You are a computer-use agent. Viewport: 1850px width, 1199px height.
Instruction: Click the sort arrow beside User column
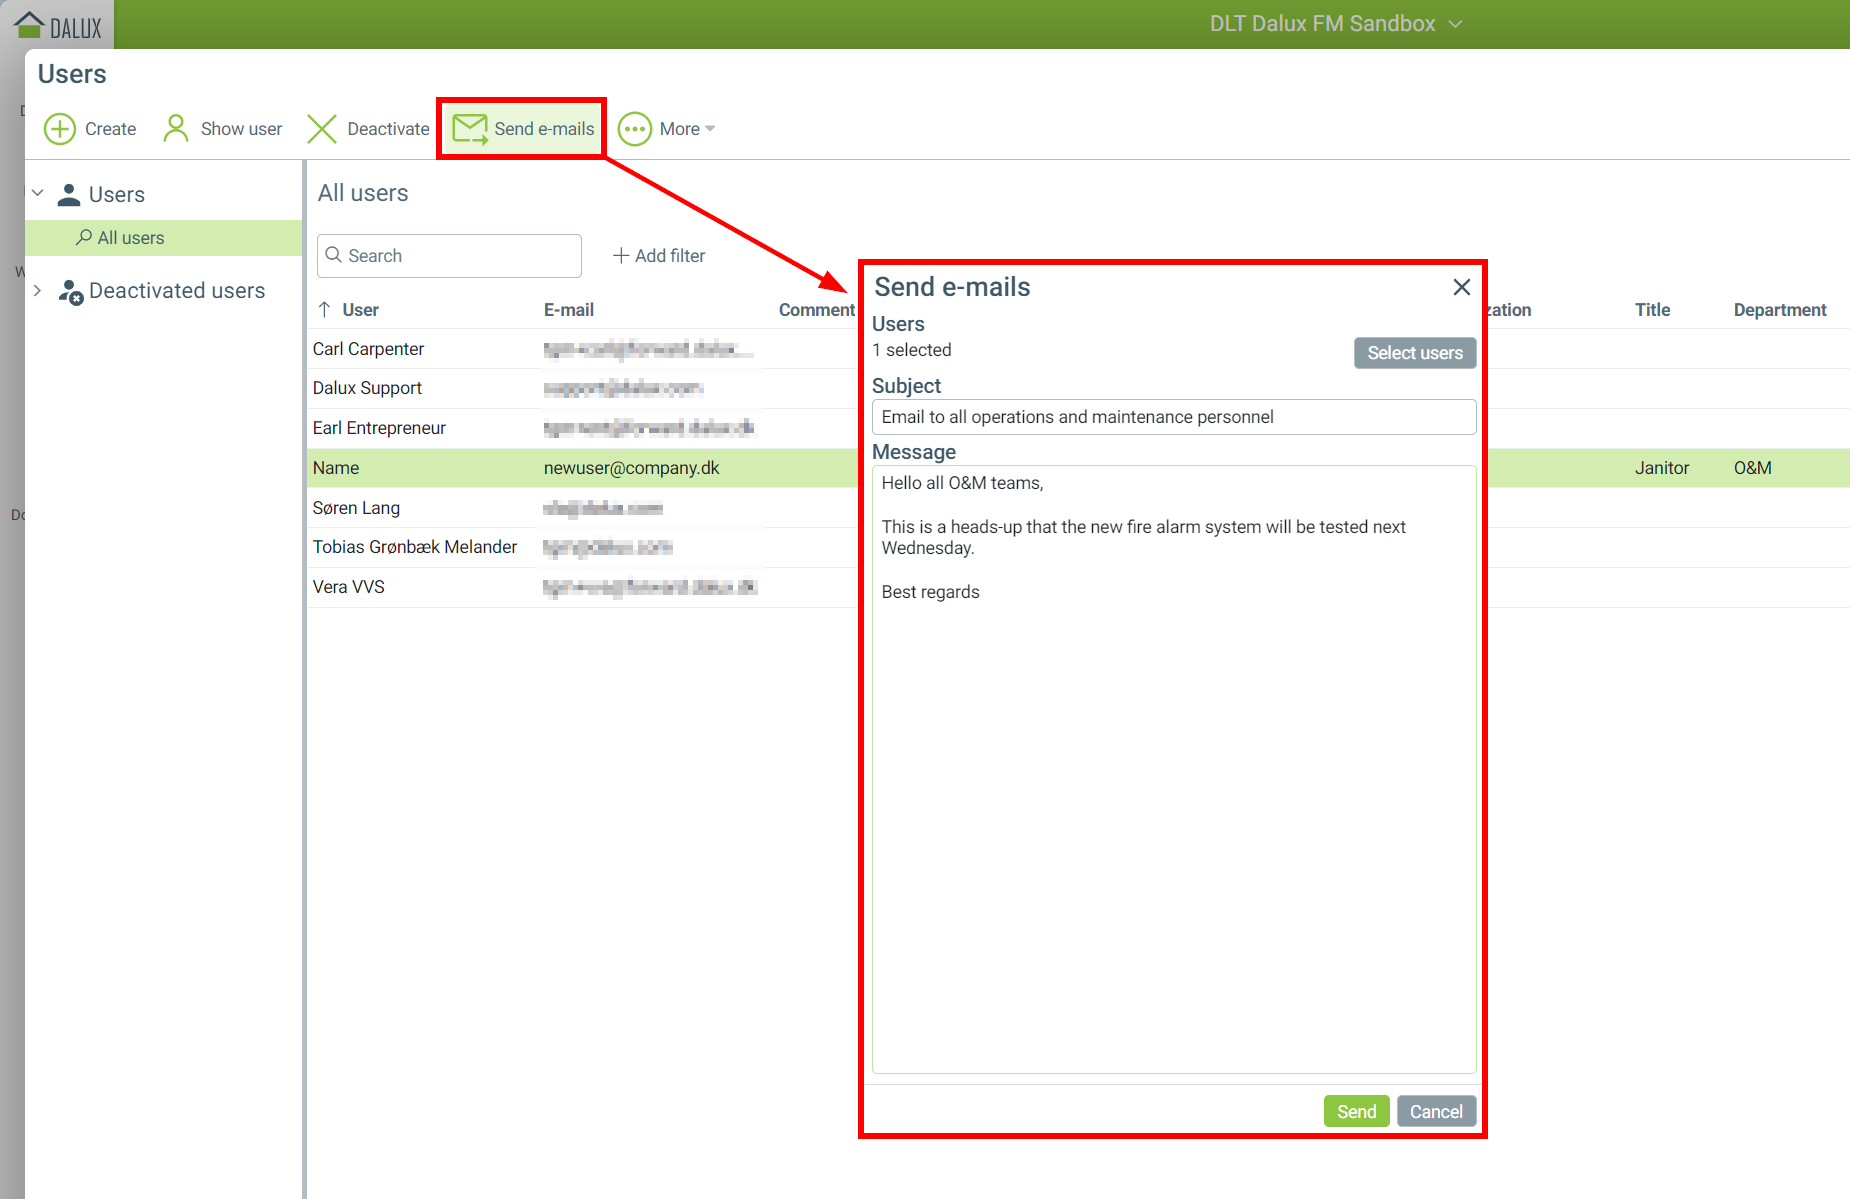coord(325,310)
